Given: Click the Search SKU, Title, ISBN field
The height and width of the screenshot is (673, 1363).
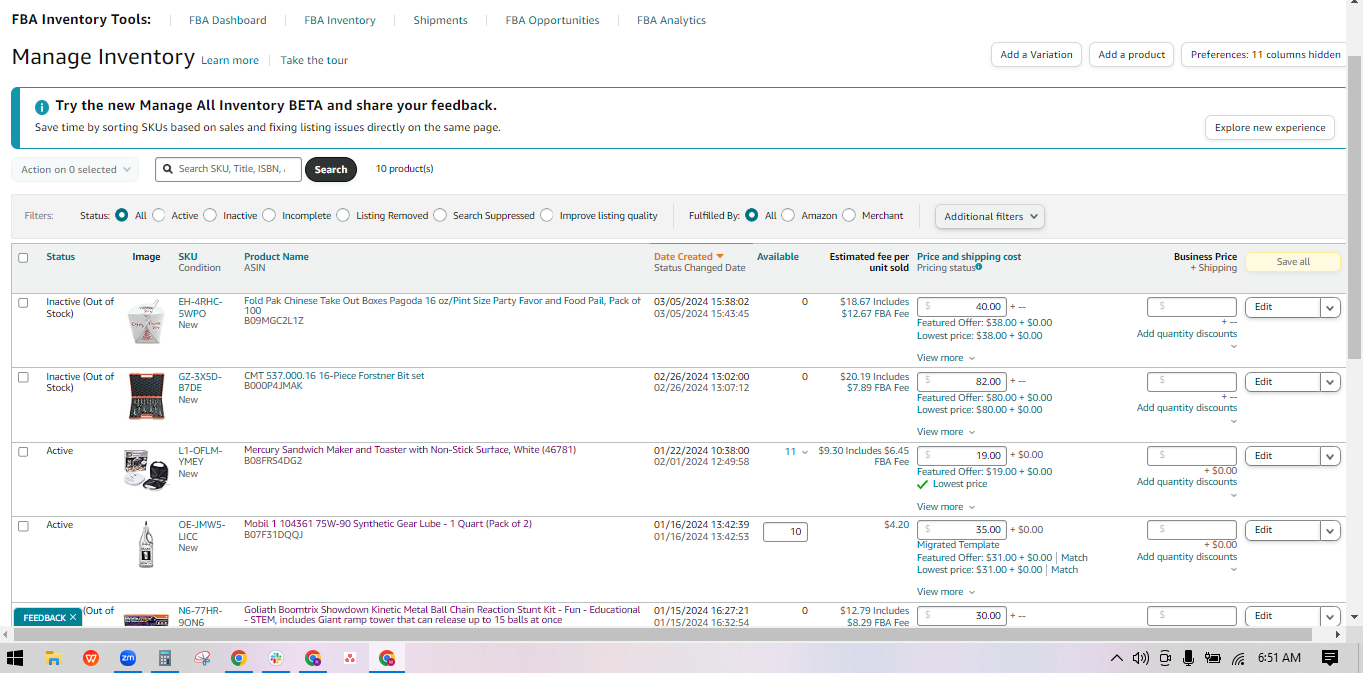Looking at the screenshot, I should pyautogui.click(x=228, y=170).
